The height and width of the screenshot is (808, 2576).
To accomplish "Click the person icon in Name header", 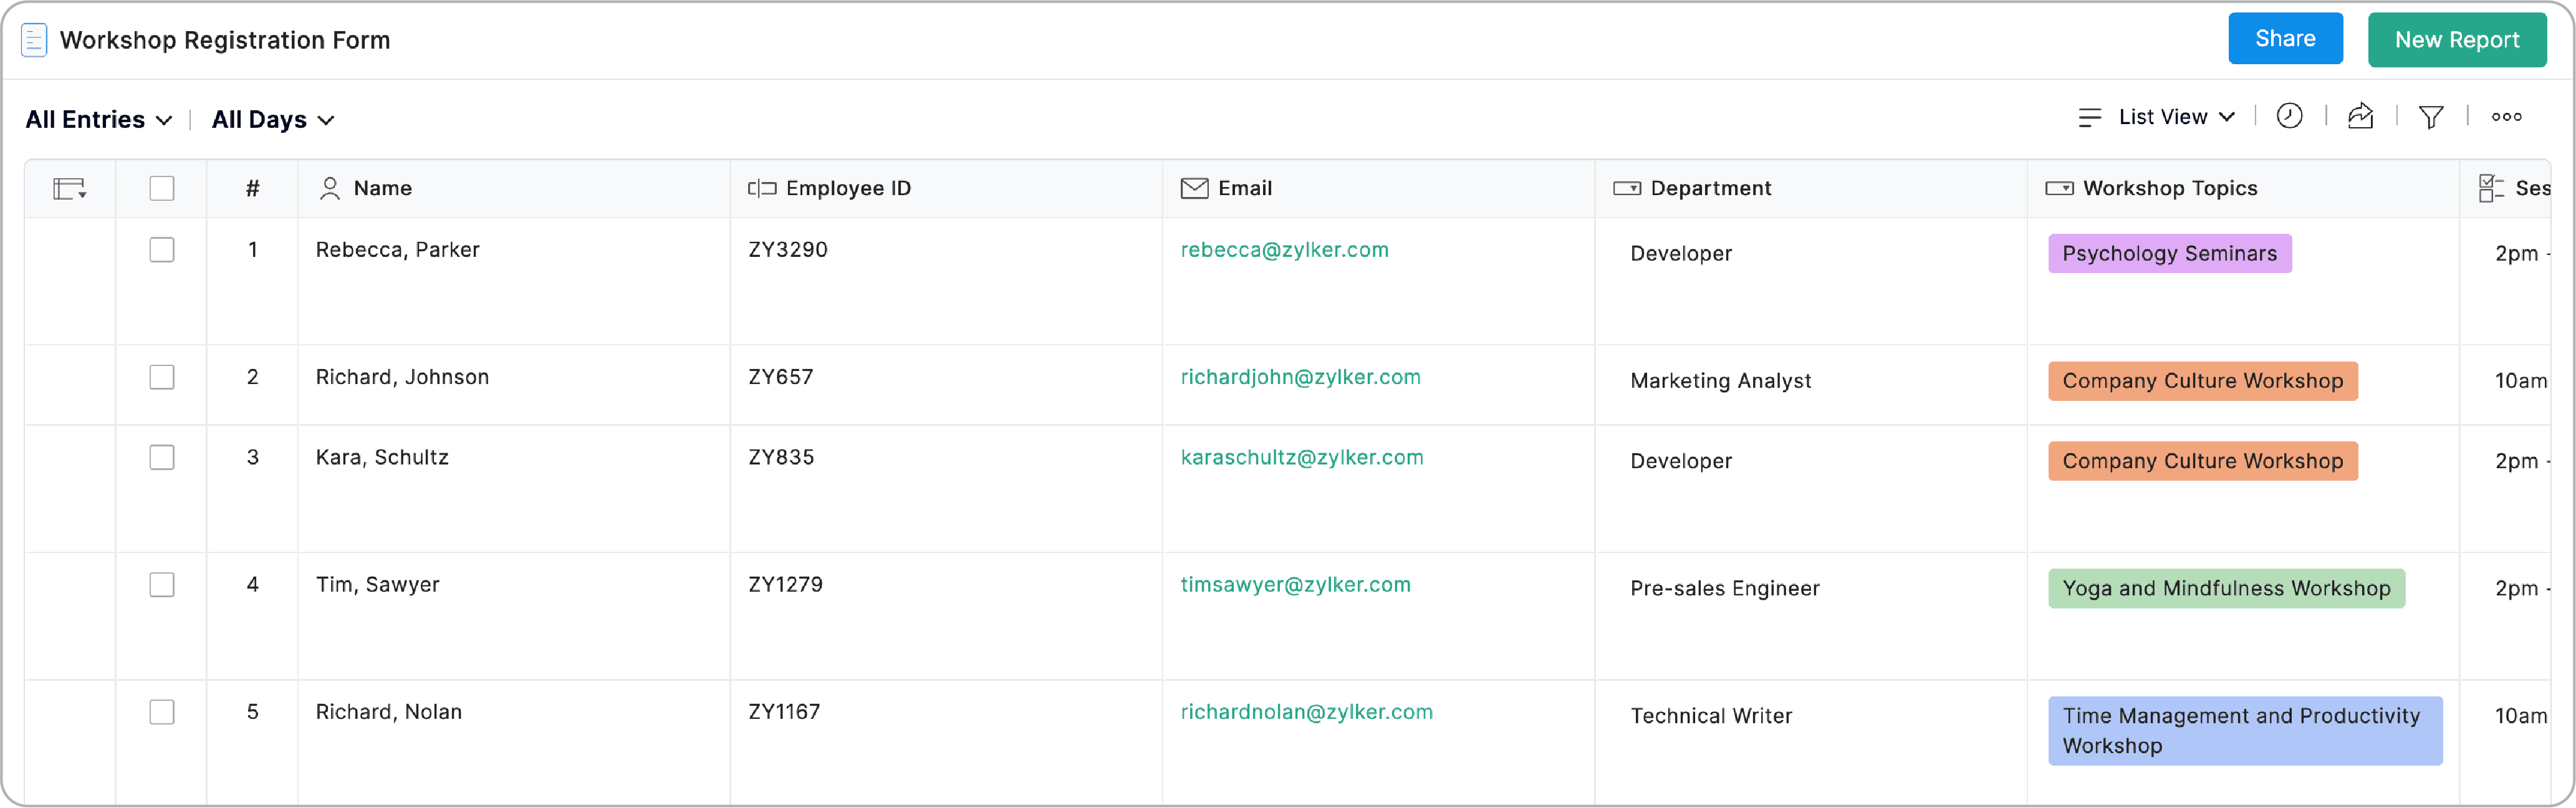I will pyautogui.click(x=330, y=188).
